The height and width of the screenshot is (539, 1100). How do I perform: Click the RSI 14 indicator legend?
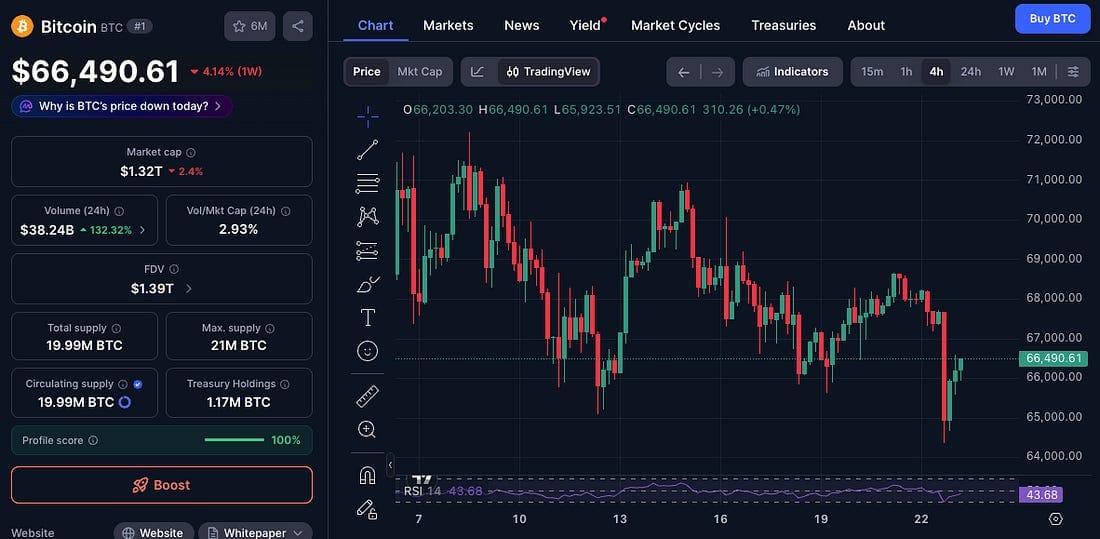pyautogui.click(x=422, y=491)
